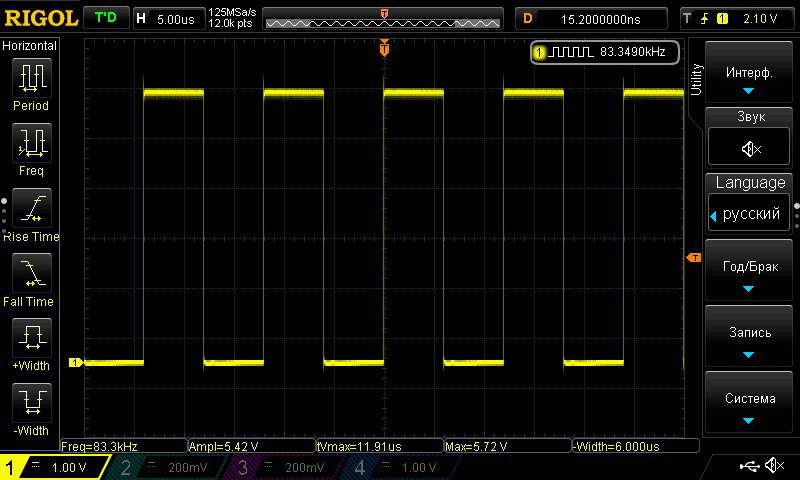Click the trigger source channel 1 badge
Viewport: 800px width, 480px height.
pos(722,19)
